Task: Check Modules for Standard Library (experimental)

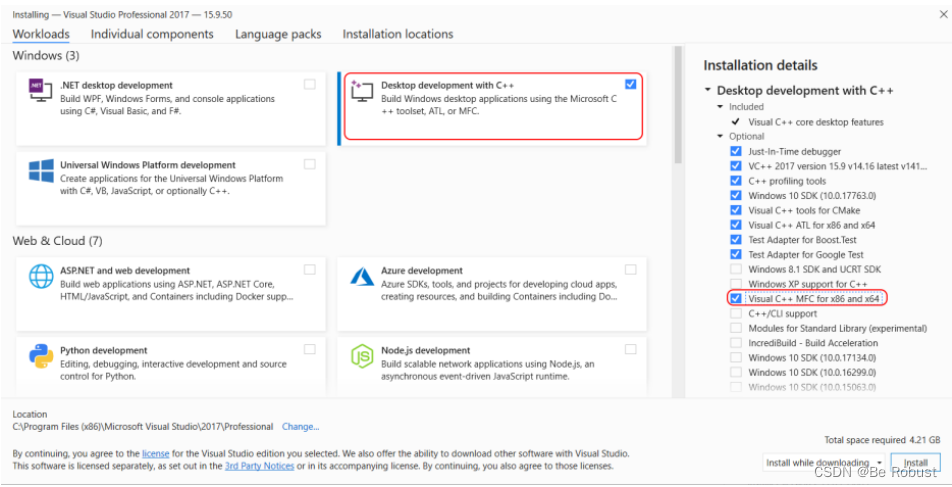Action: tap(736, 329)
